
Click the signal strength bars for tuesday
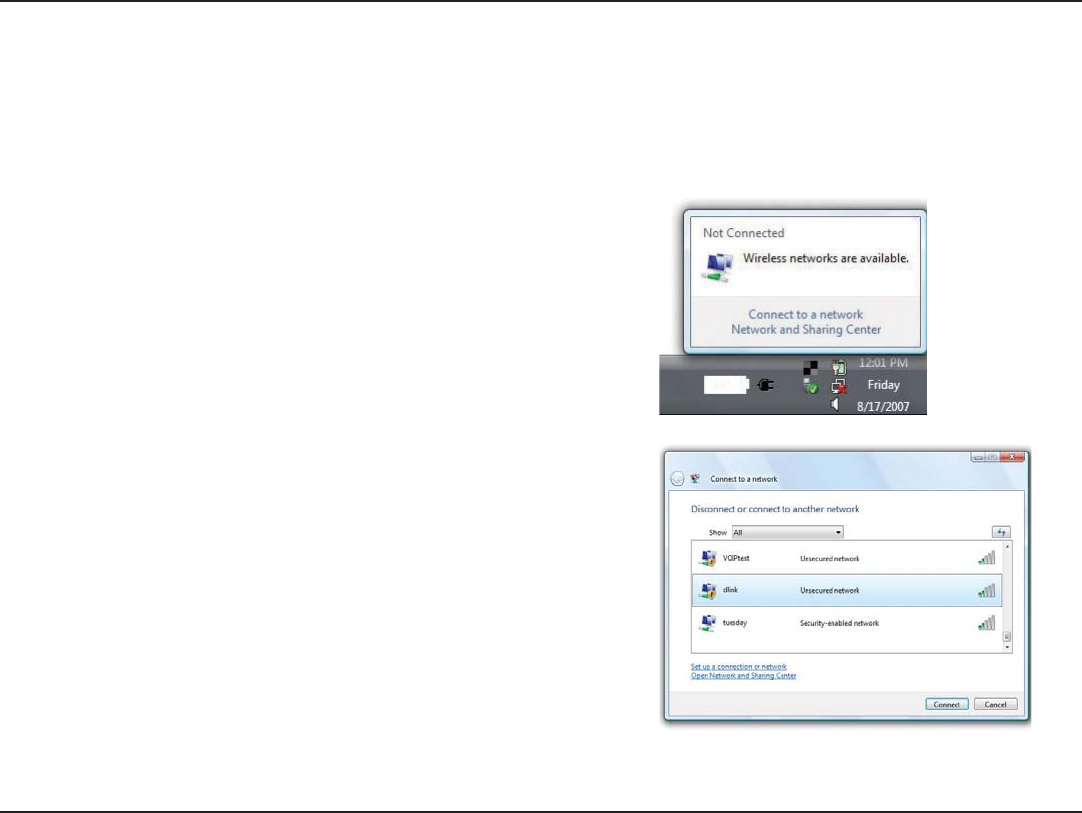[x=987, y=623]
